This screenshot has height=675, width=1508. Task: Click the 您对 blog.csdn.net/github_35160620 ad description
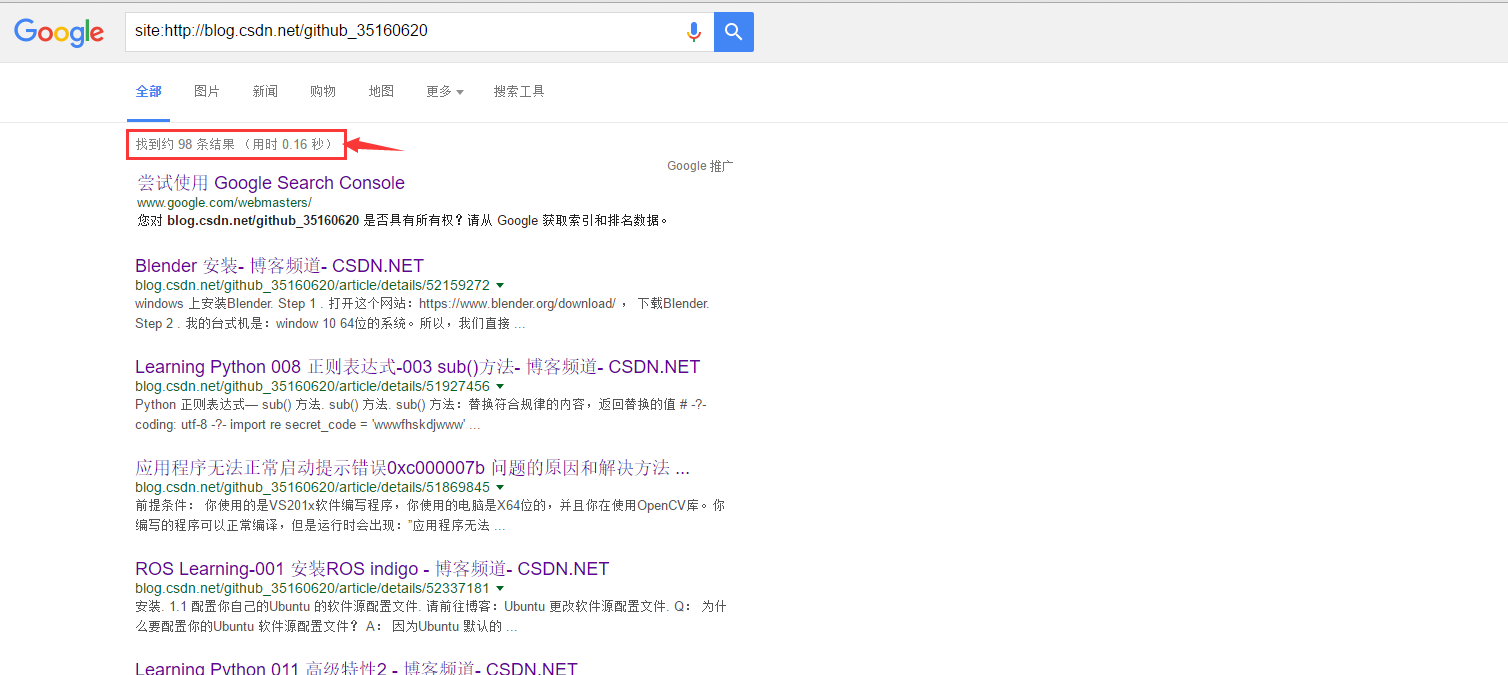(403, 220)
